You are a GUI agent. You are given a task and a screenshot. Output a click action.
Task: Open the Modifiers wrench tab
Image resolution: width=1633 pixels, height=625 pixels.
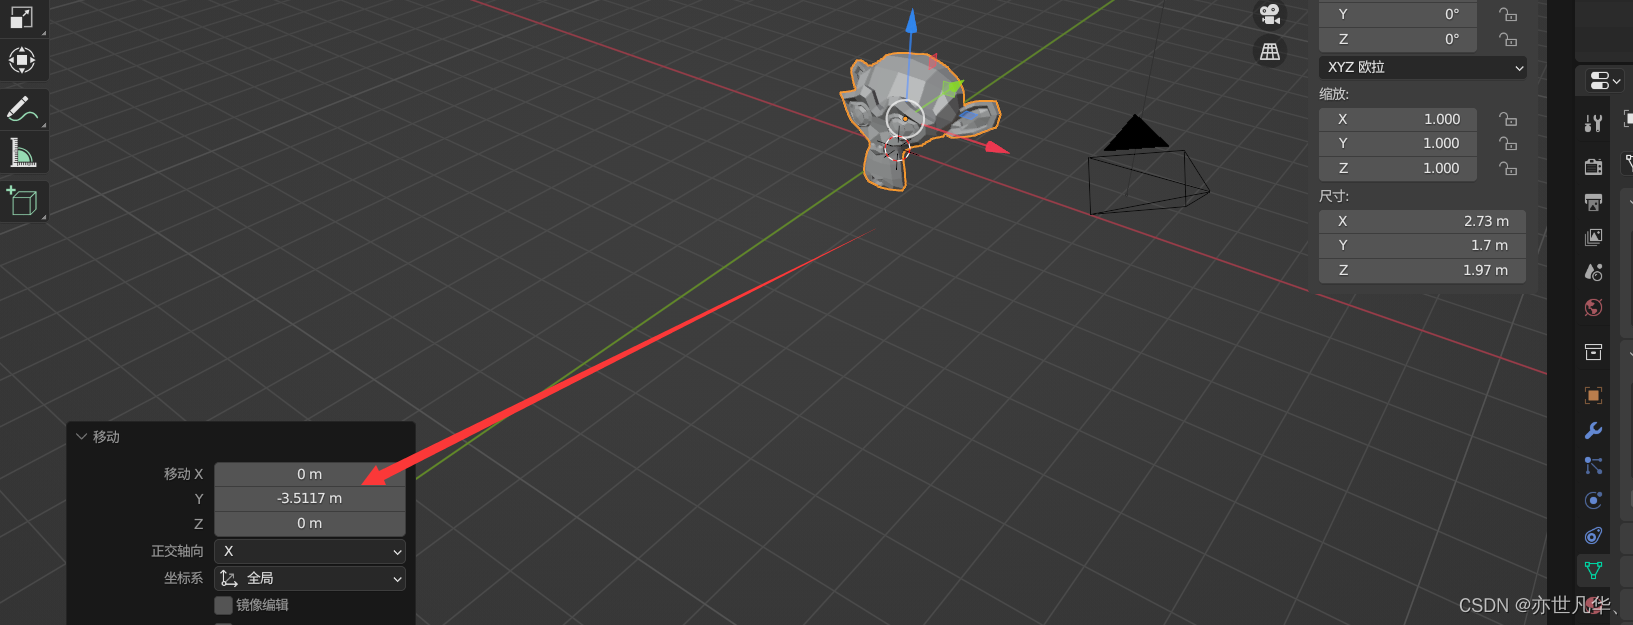click(x=1593, y=430)
